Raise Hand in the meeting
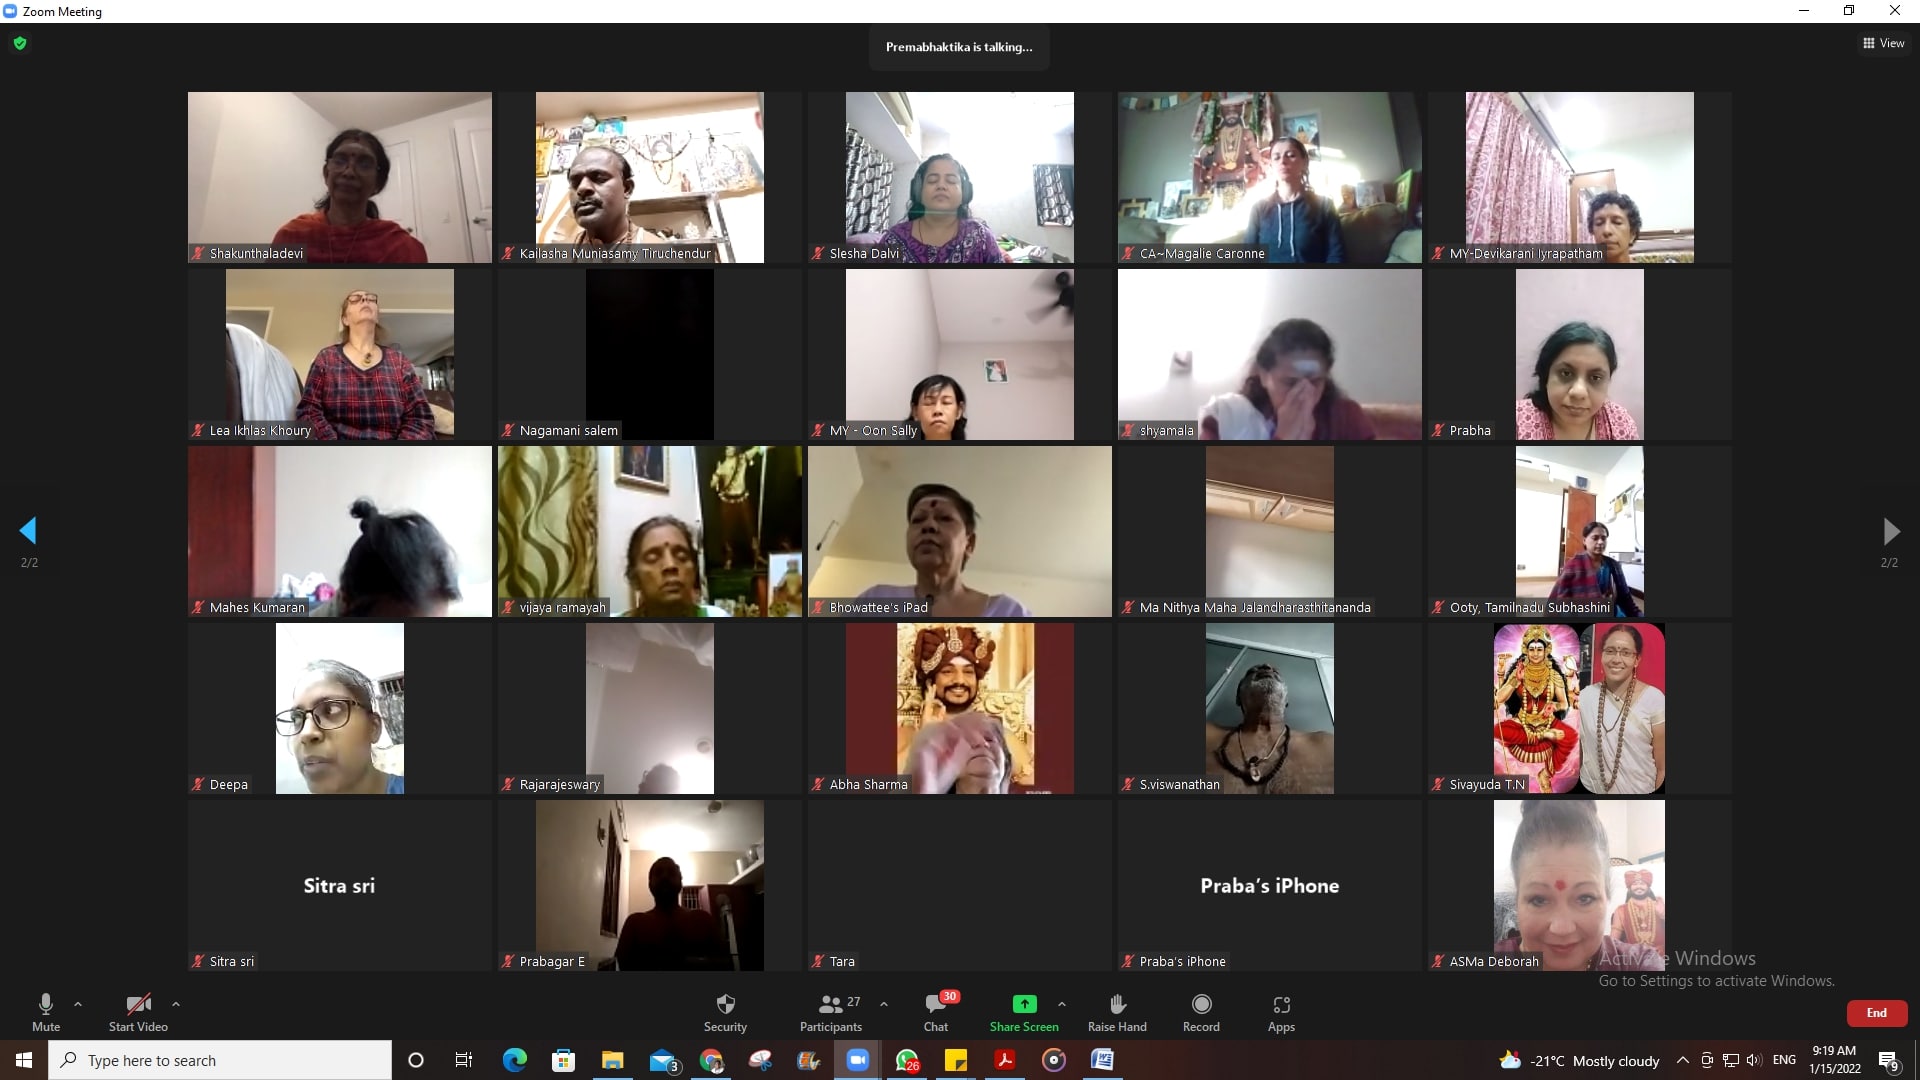The height and width of the screenshot is (1080, 1920). point(1117,1004)
